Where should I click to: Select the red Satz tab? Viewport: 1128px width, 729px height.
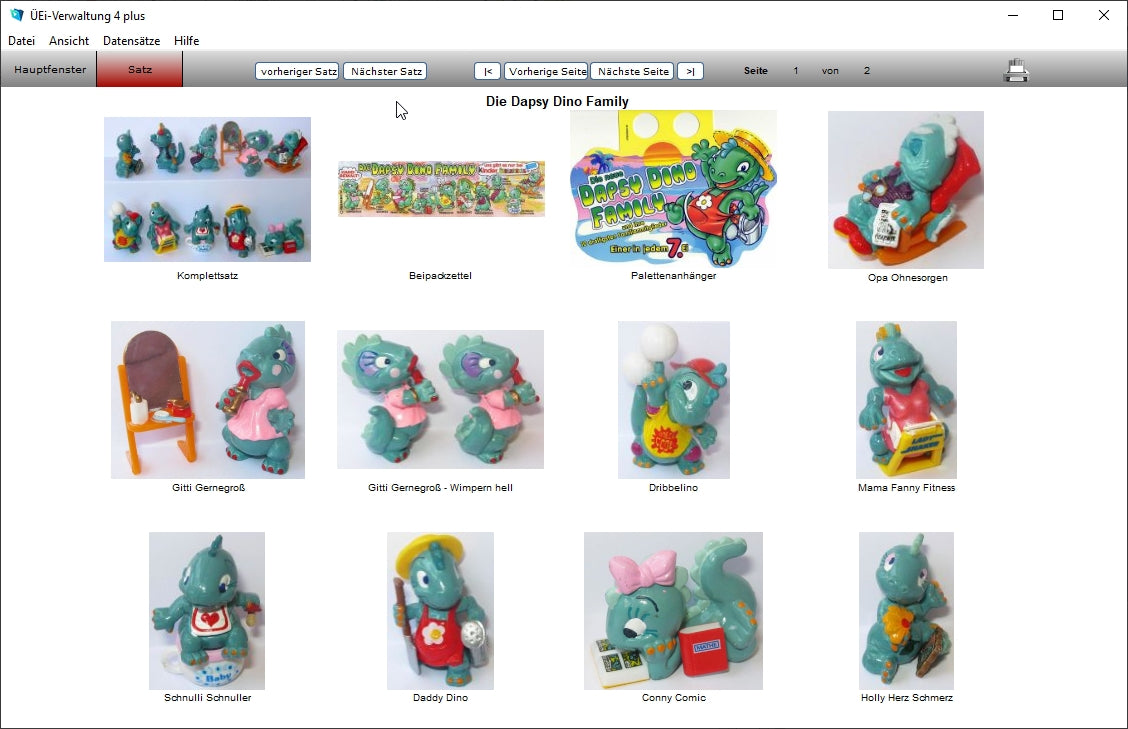coord(140,70)
